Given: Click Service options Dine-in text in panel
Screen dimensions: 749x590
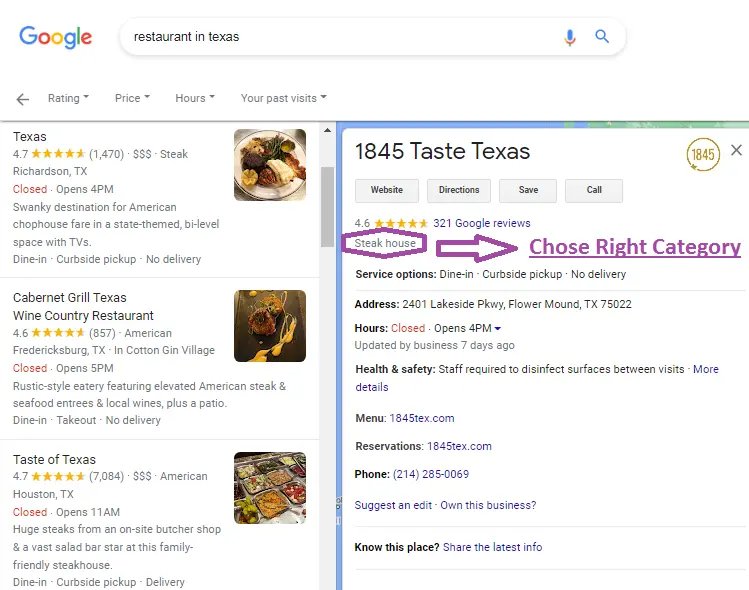Looking at the screenshot, I should (x=456, y=274).
